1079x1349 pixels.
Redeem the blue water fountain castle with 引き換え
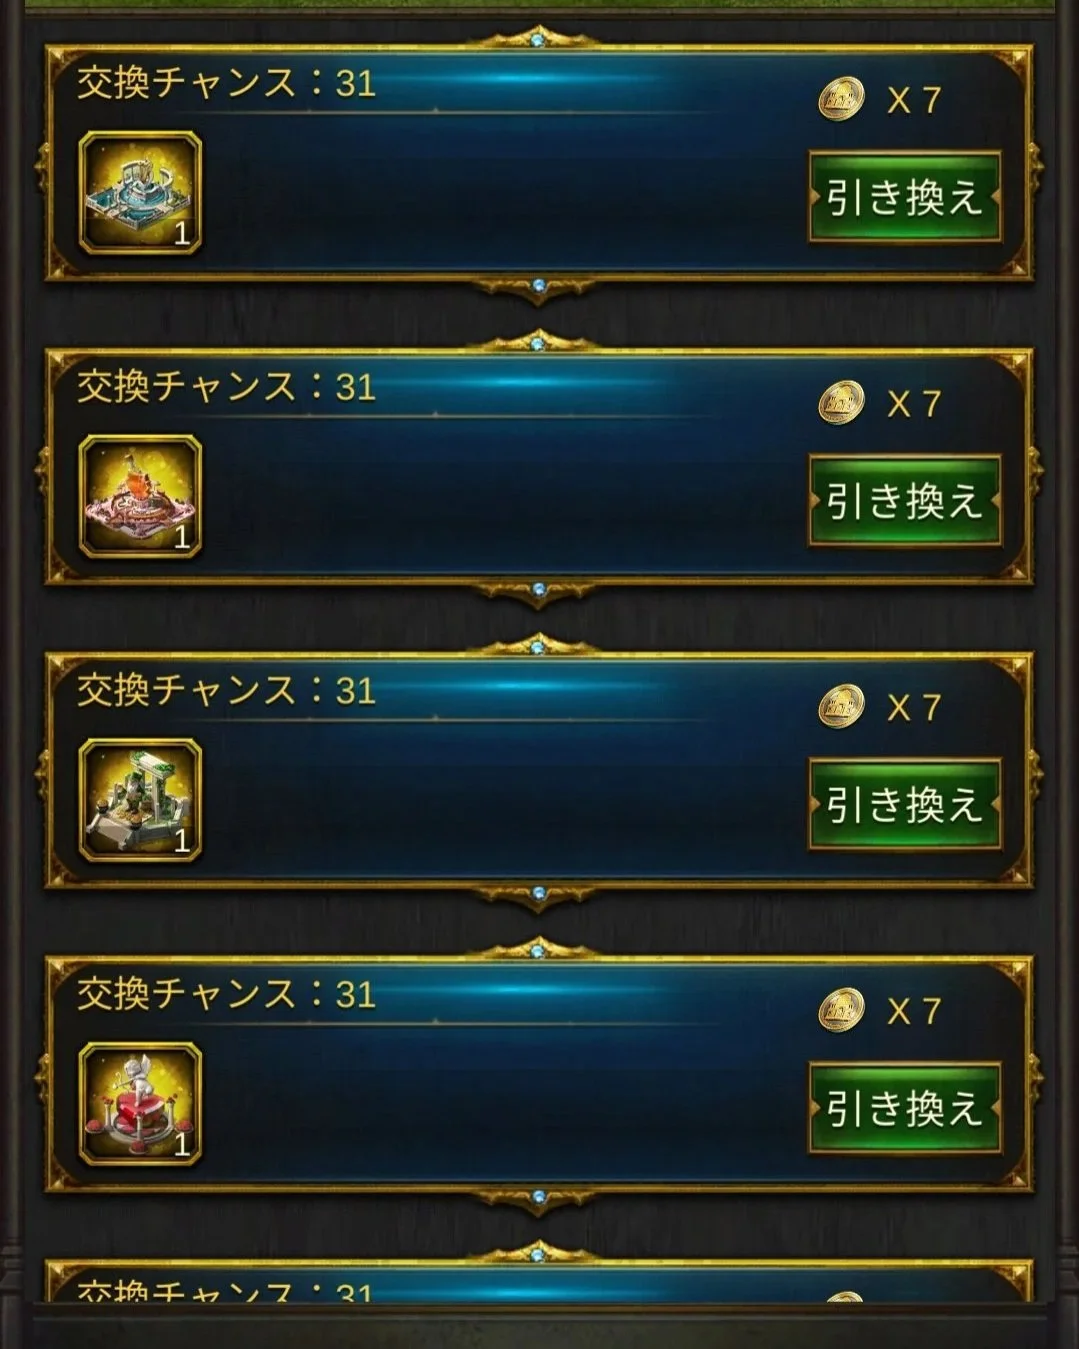[x=905, y=197]
